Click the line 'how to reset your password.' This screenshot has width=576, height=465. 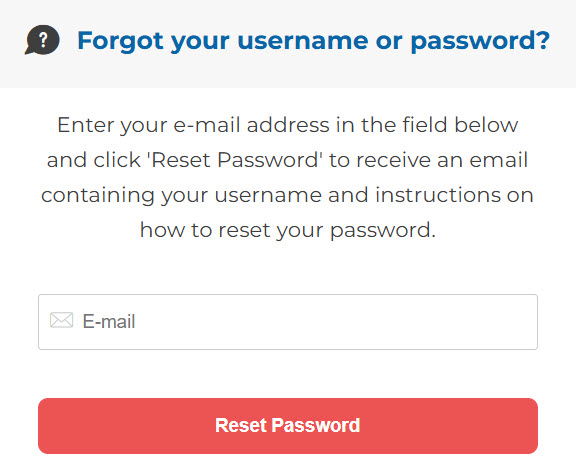(x=288, y=230)
